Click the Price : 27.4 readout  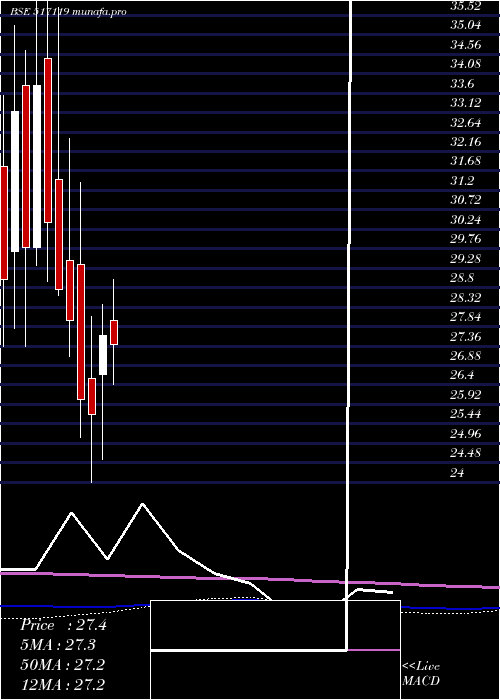[x=63, y=625]
